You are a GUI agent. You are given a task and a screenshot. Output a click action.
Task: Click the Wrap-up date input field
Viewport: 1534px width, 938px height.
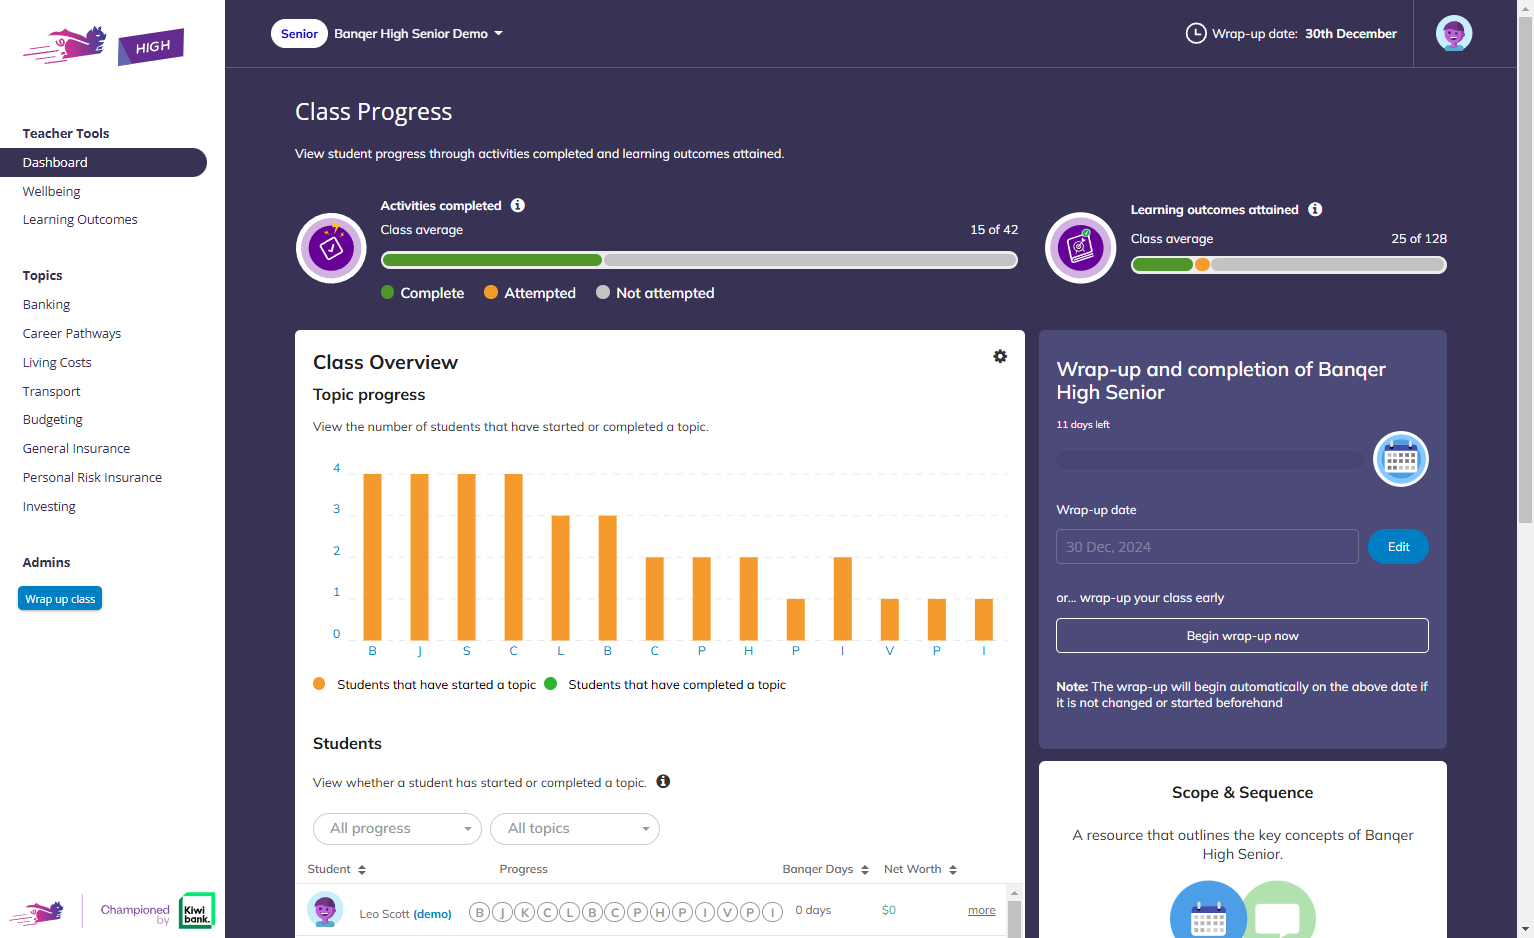(1207, 546)
